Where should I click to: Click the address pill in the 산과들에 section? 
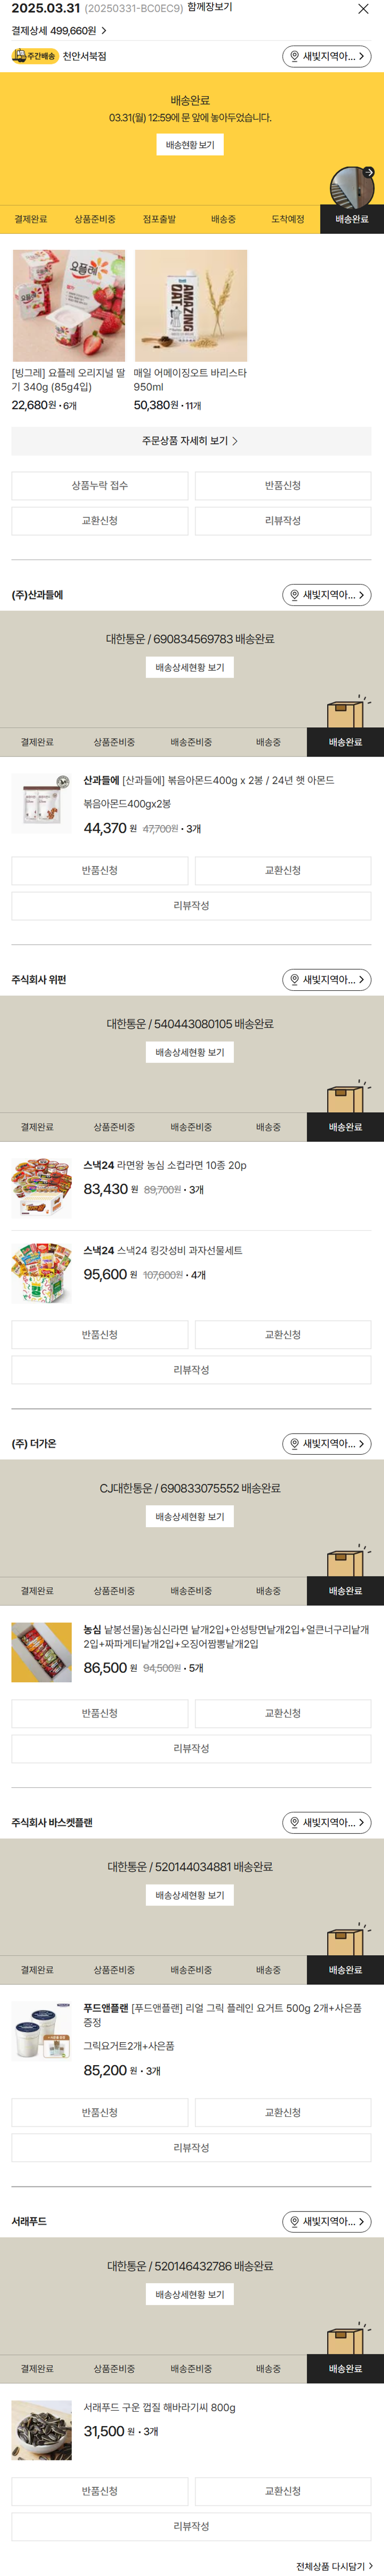[x=326, y=595]
